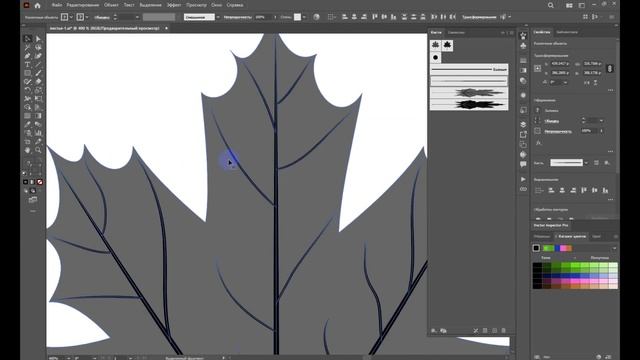This screenshot has width=640, height=360.
Task: Show more Appearance options ellipsis
Action: (x=610, y=151)
